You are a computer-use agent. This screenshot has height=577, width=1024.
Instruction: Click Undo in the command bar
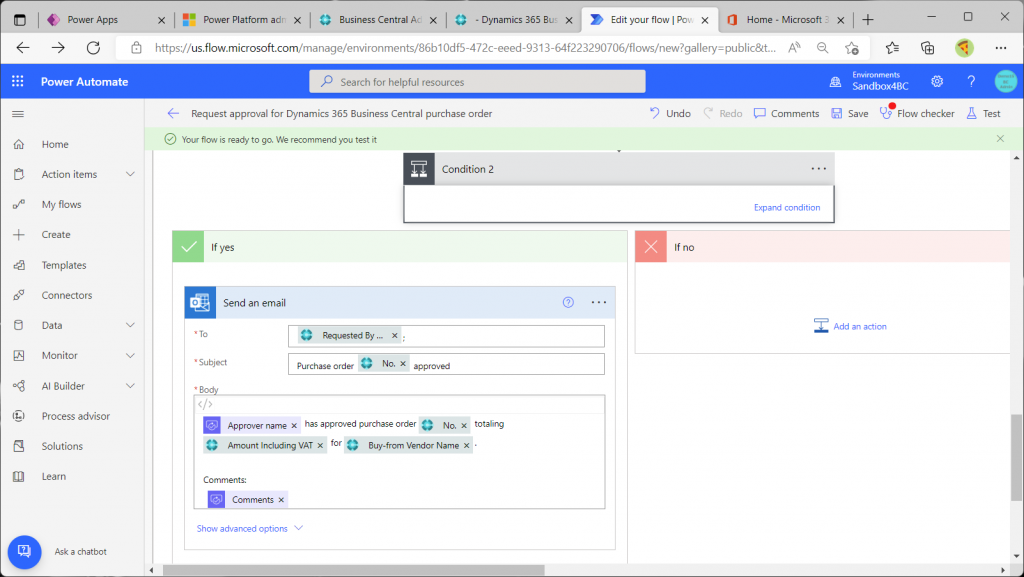point(670,114)
